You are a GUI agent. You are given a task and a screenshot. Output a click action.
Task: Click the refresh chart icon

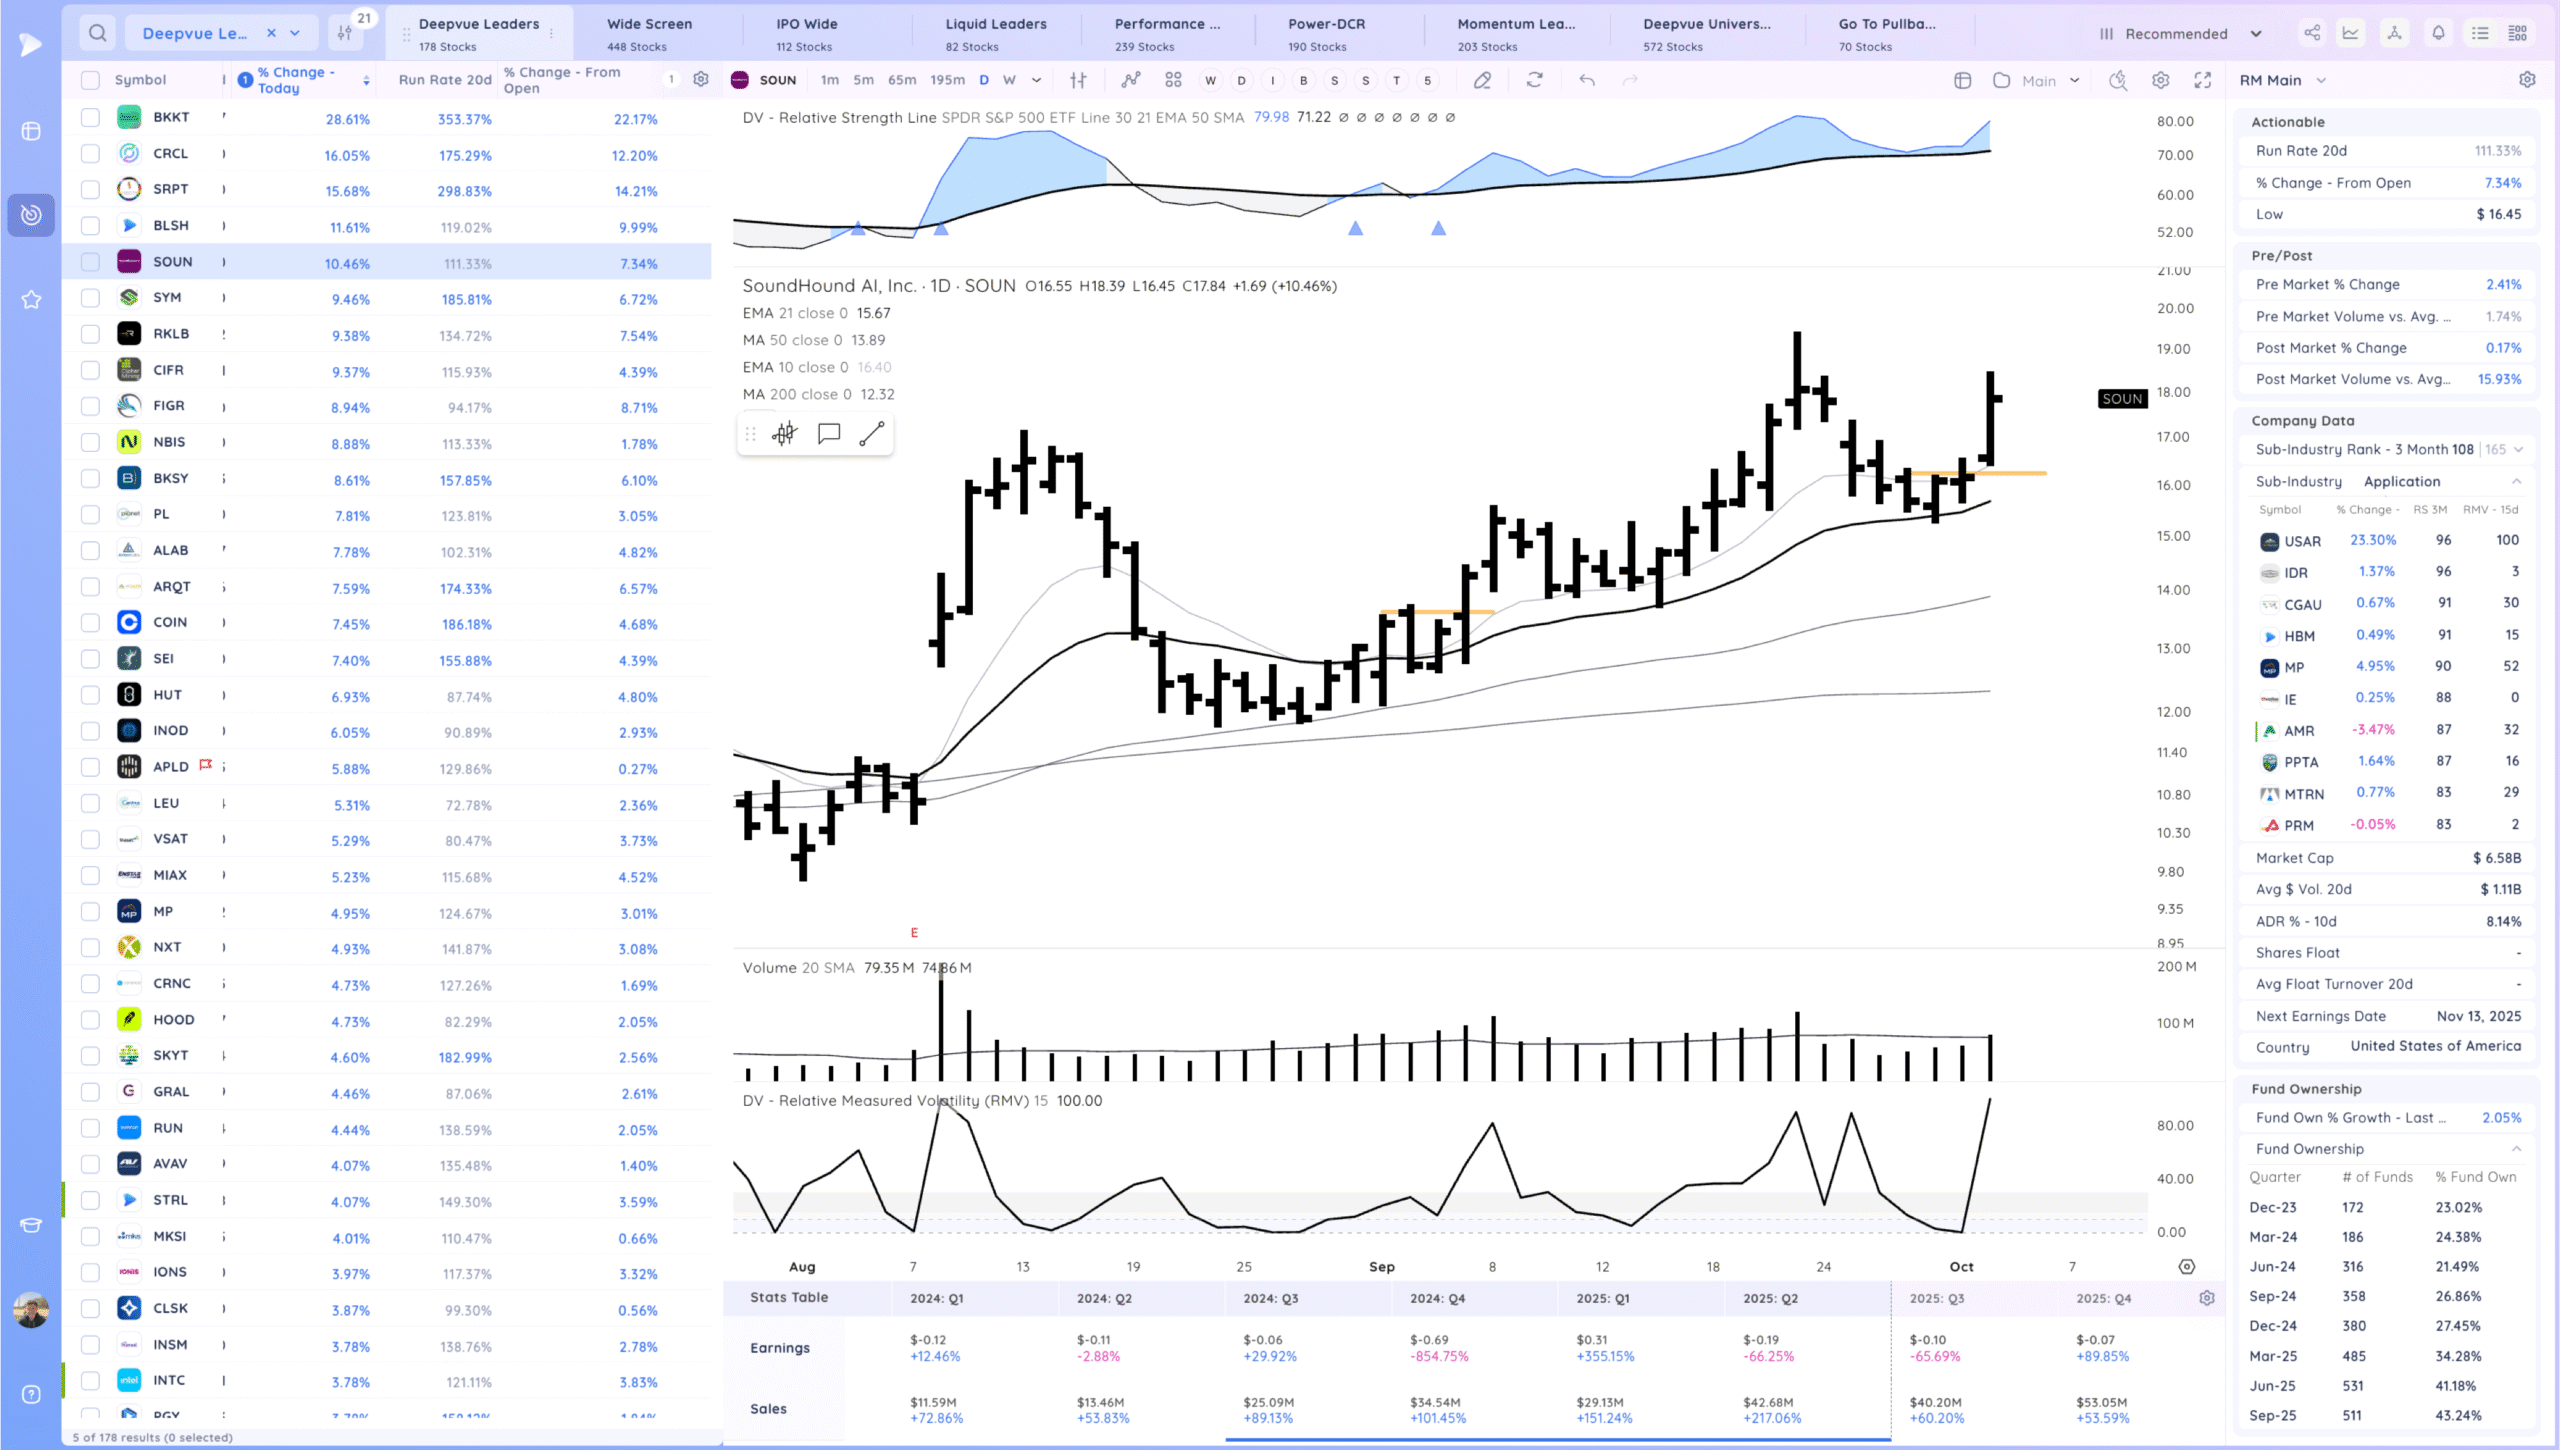[1534, 80]
